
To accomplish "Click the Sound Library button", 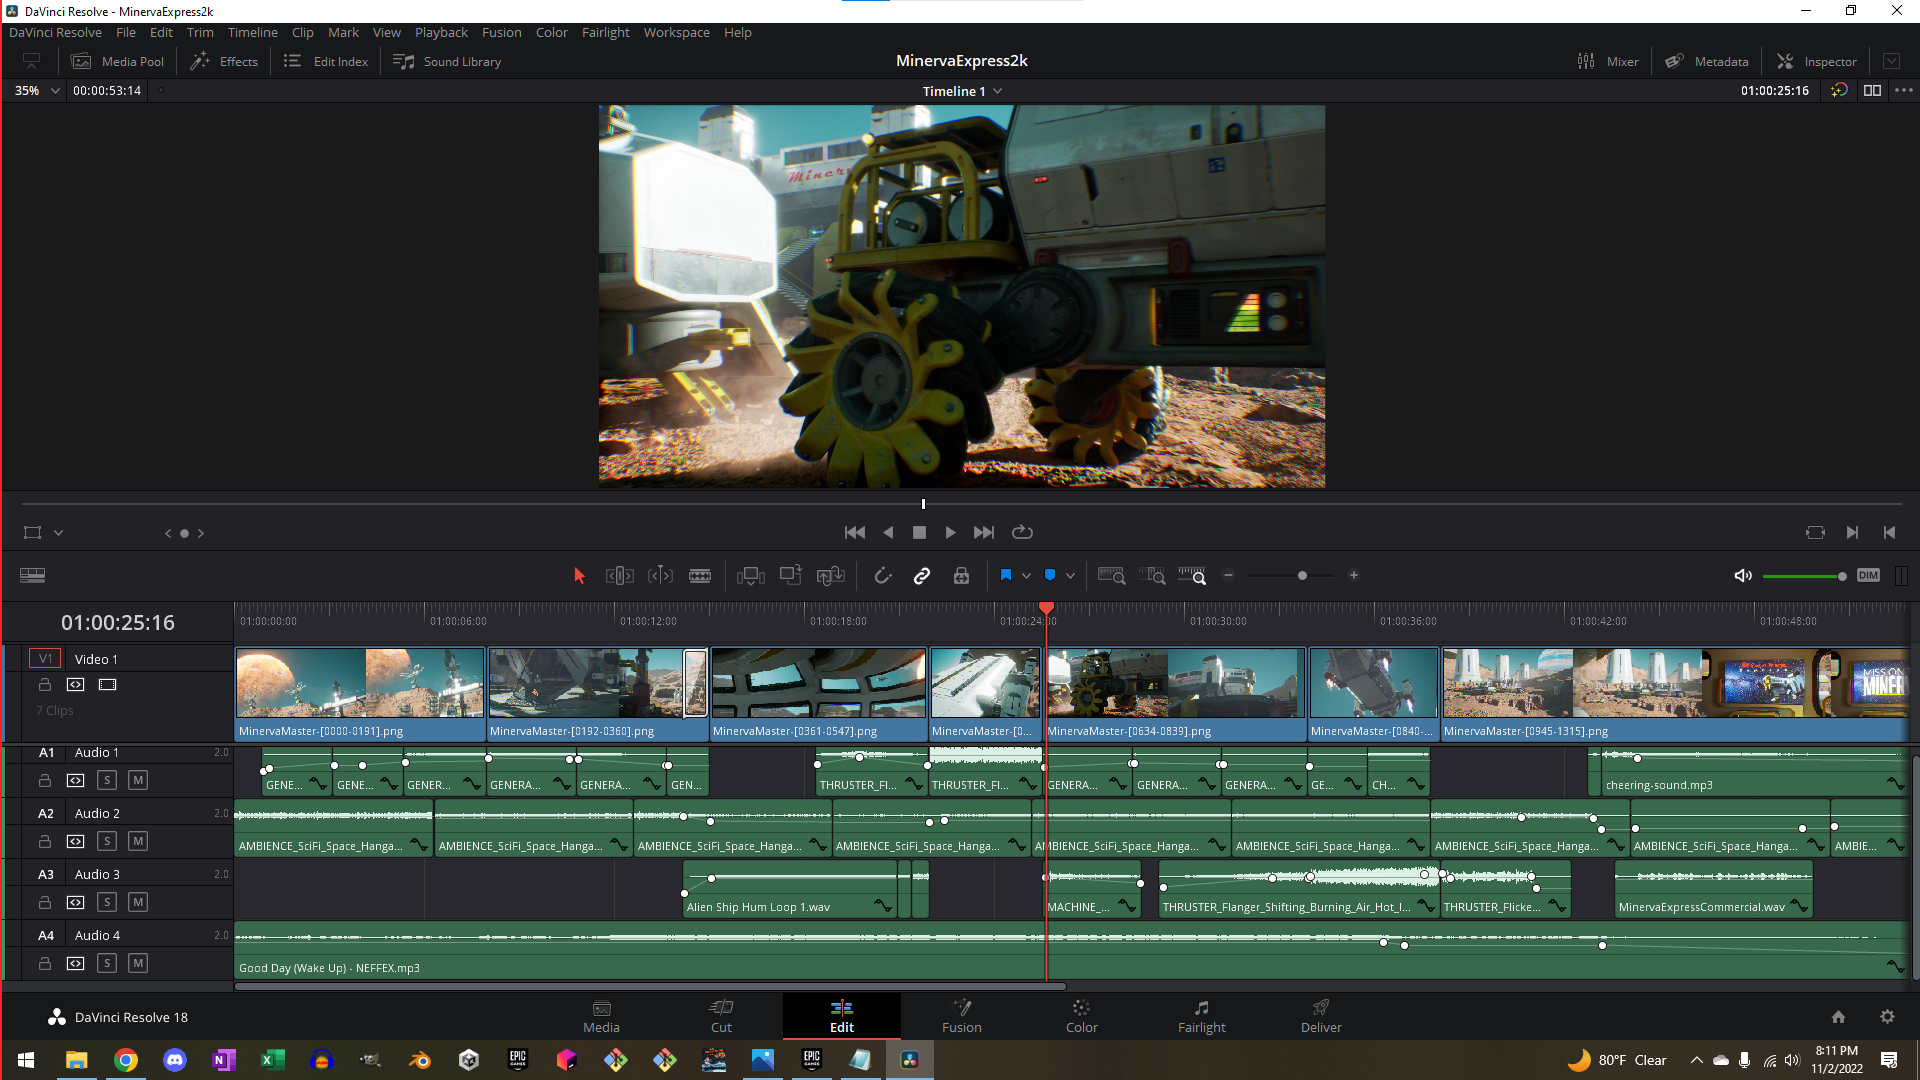I will click(448, 61).
